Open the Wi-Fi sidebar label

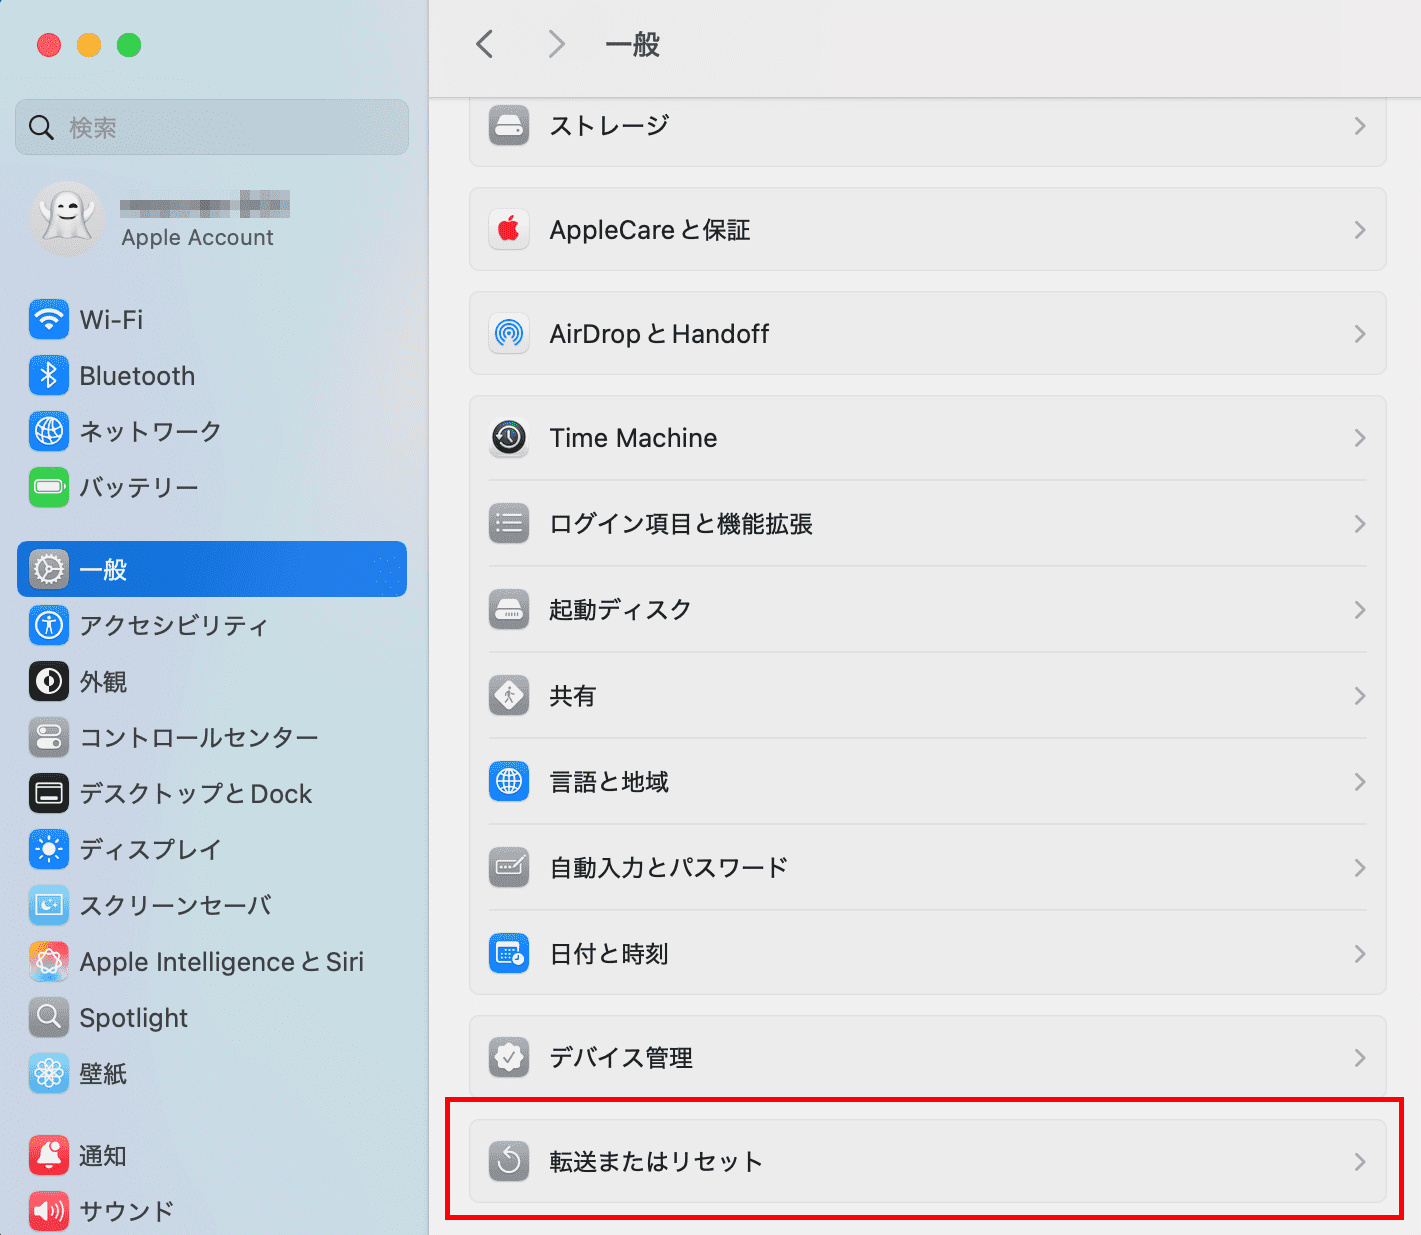(111, 320)
